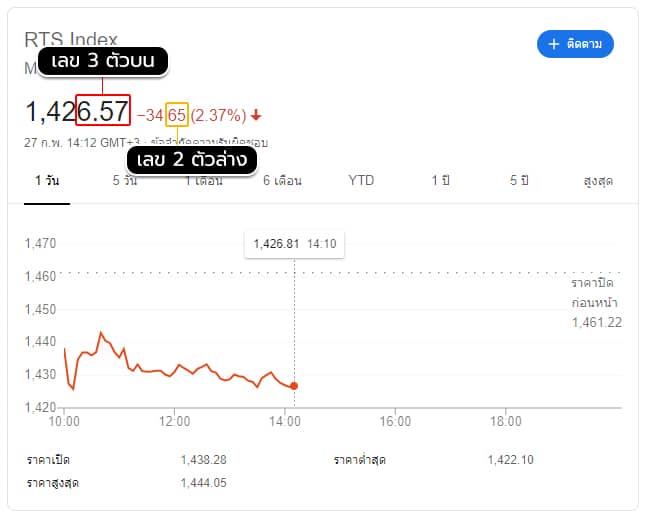The height and width of the screenshot is (518, 647).
Task: Click the previous close value 1,461.22
Action: pyautogui.click(x=597, y=322)
